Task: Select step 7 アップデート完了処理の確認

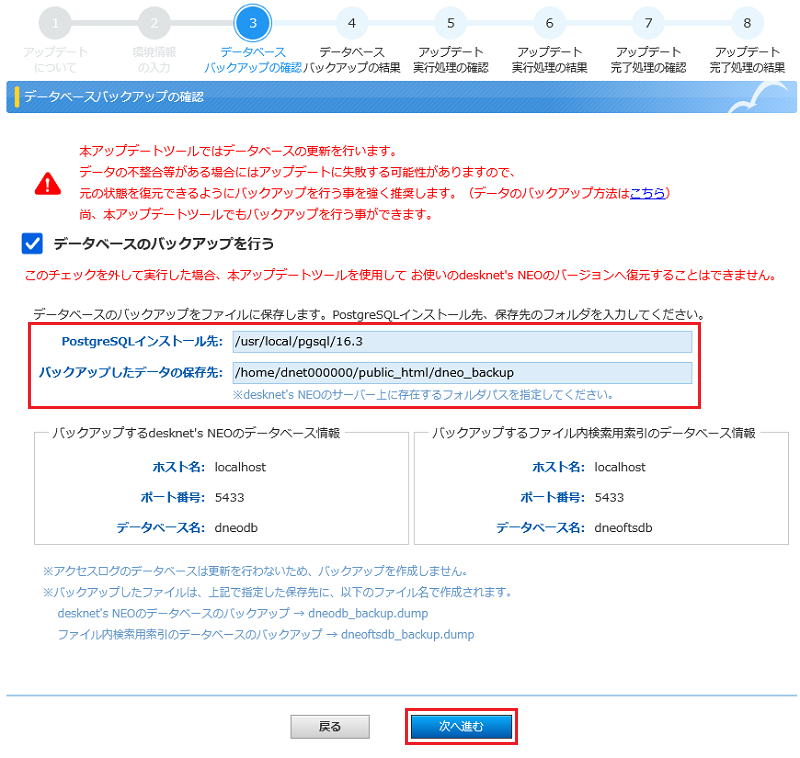Action: tap(648, 22)
